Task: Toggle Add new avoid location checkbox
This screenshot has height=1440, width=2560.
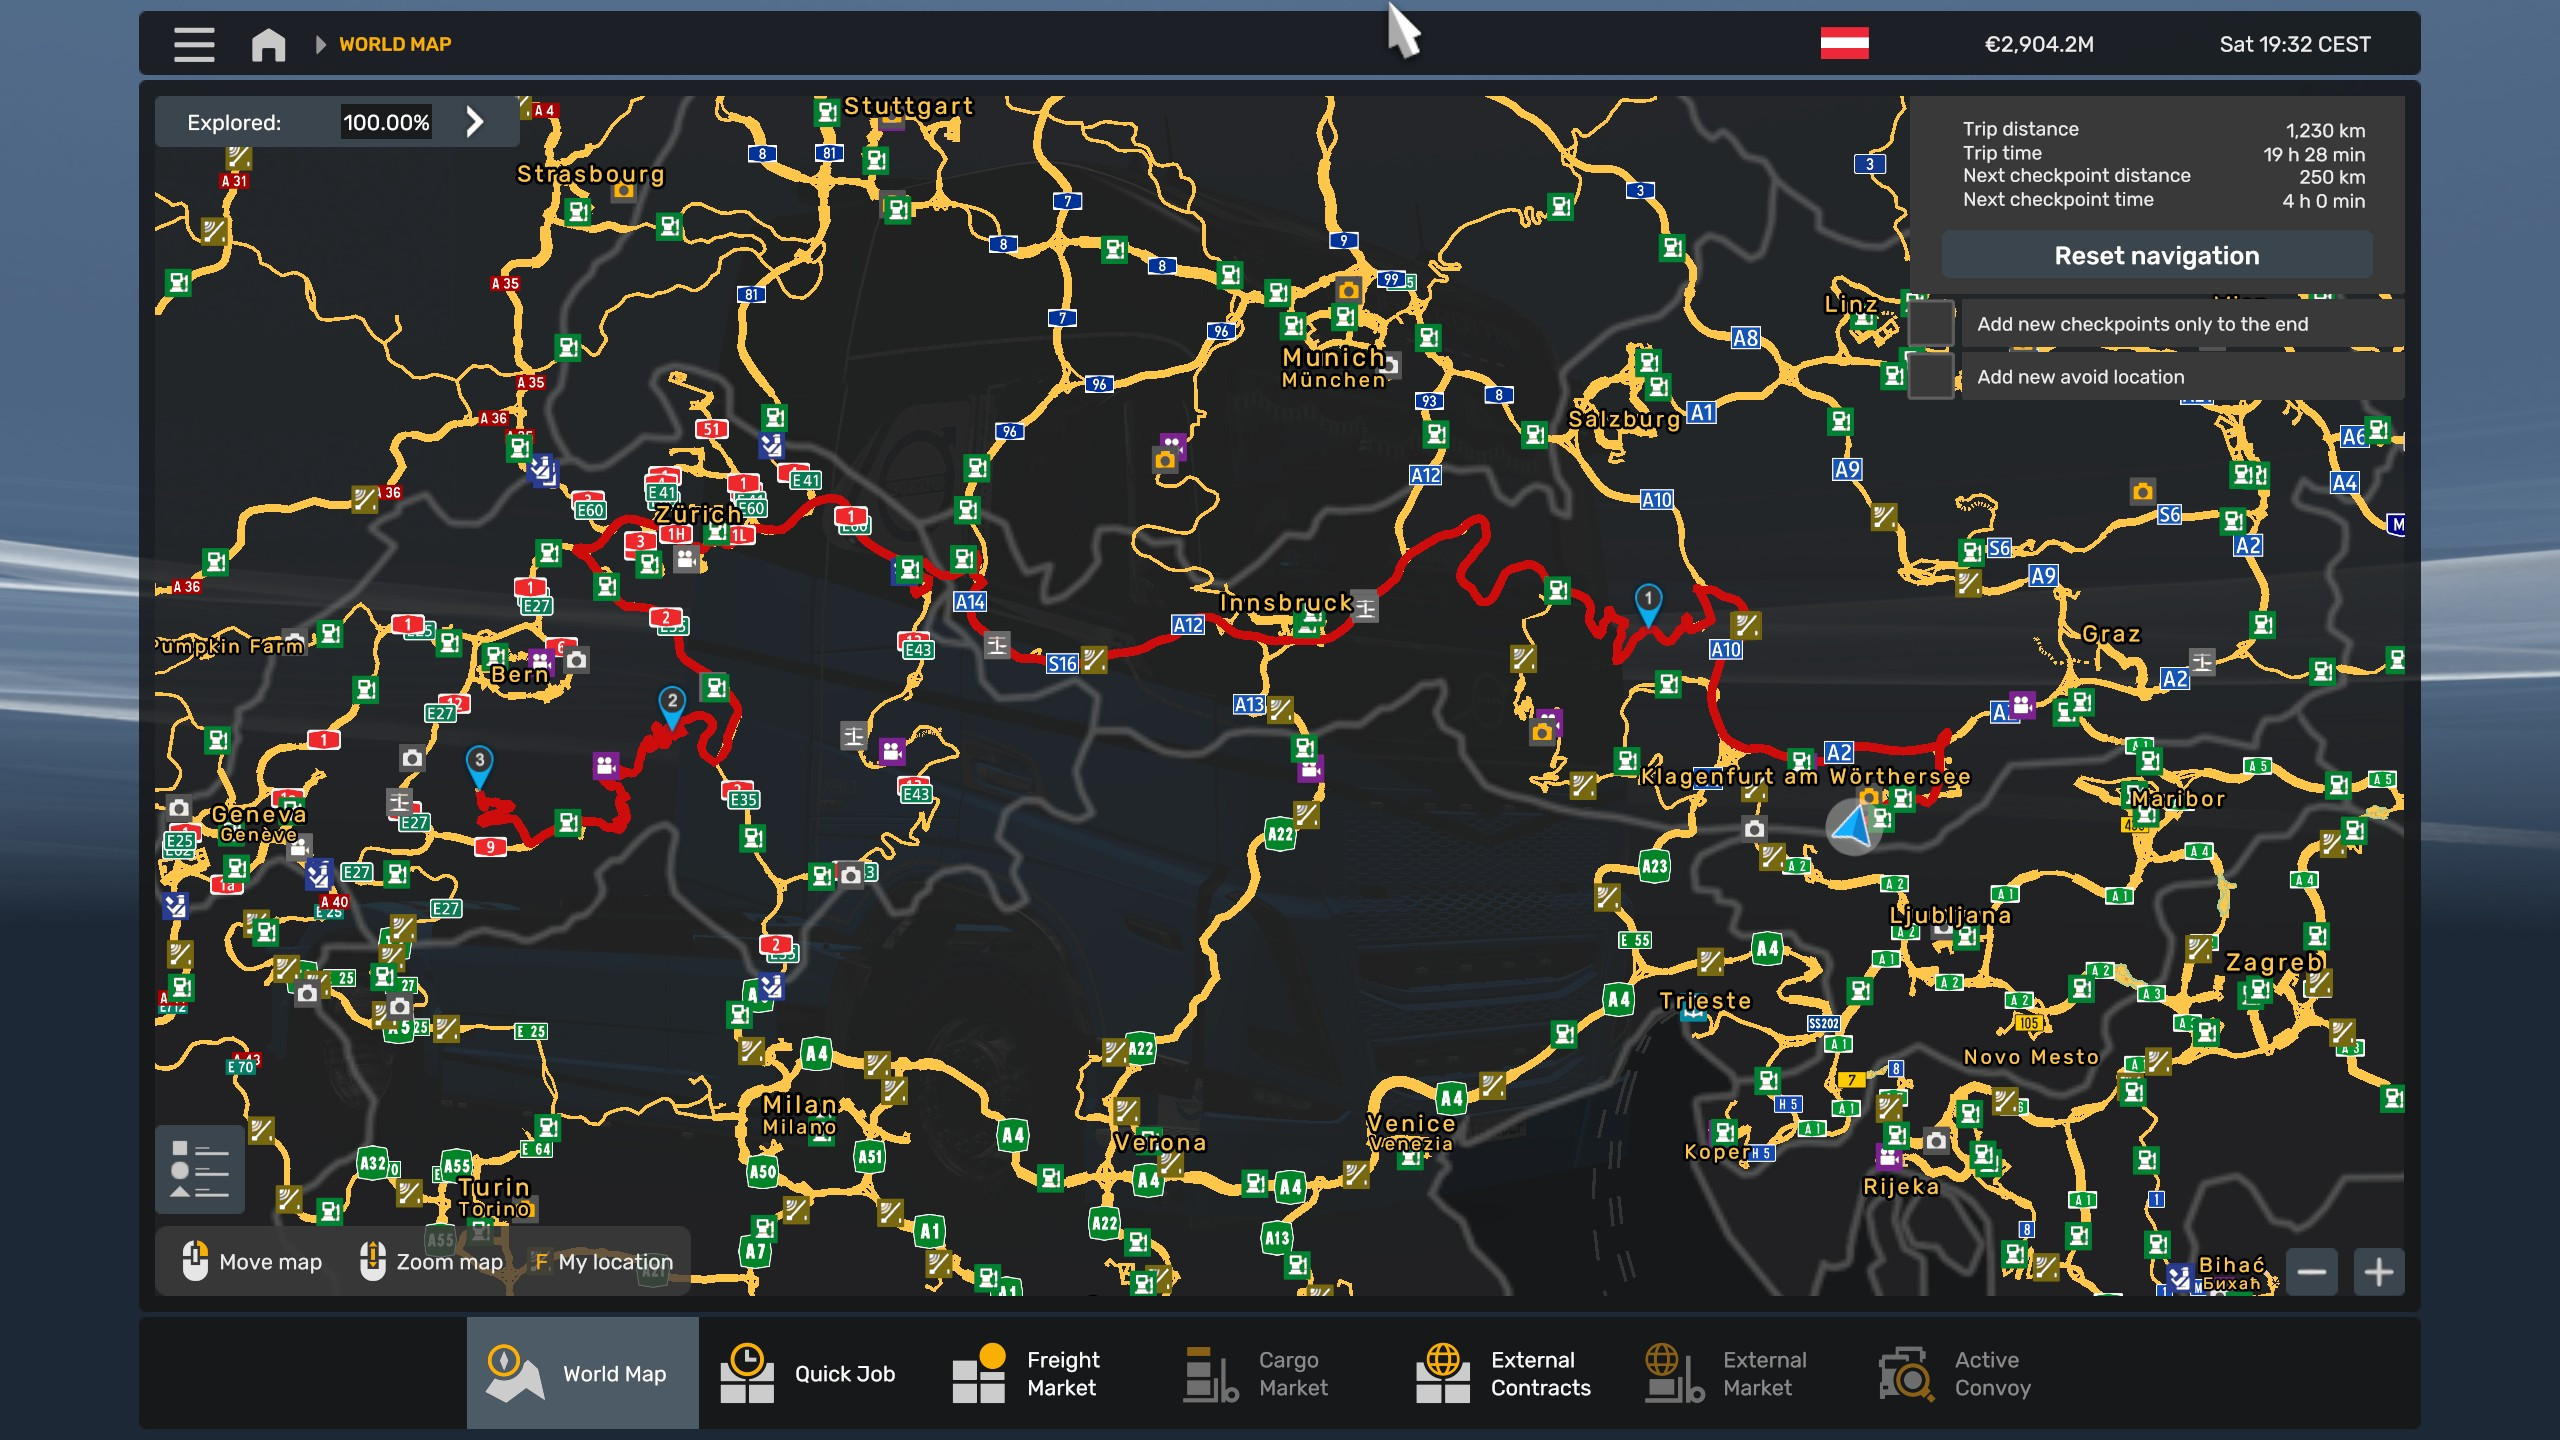Action: (1931, 377)
